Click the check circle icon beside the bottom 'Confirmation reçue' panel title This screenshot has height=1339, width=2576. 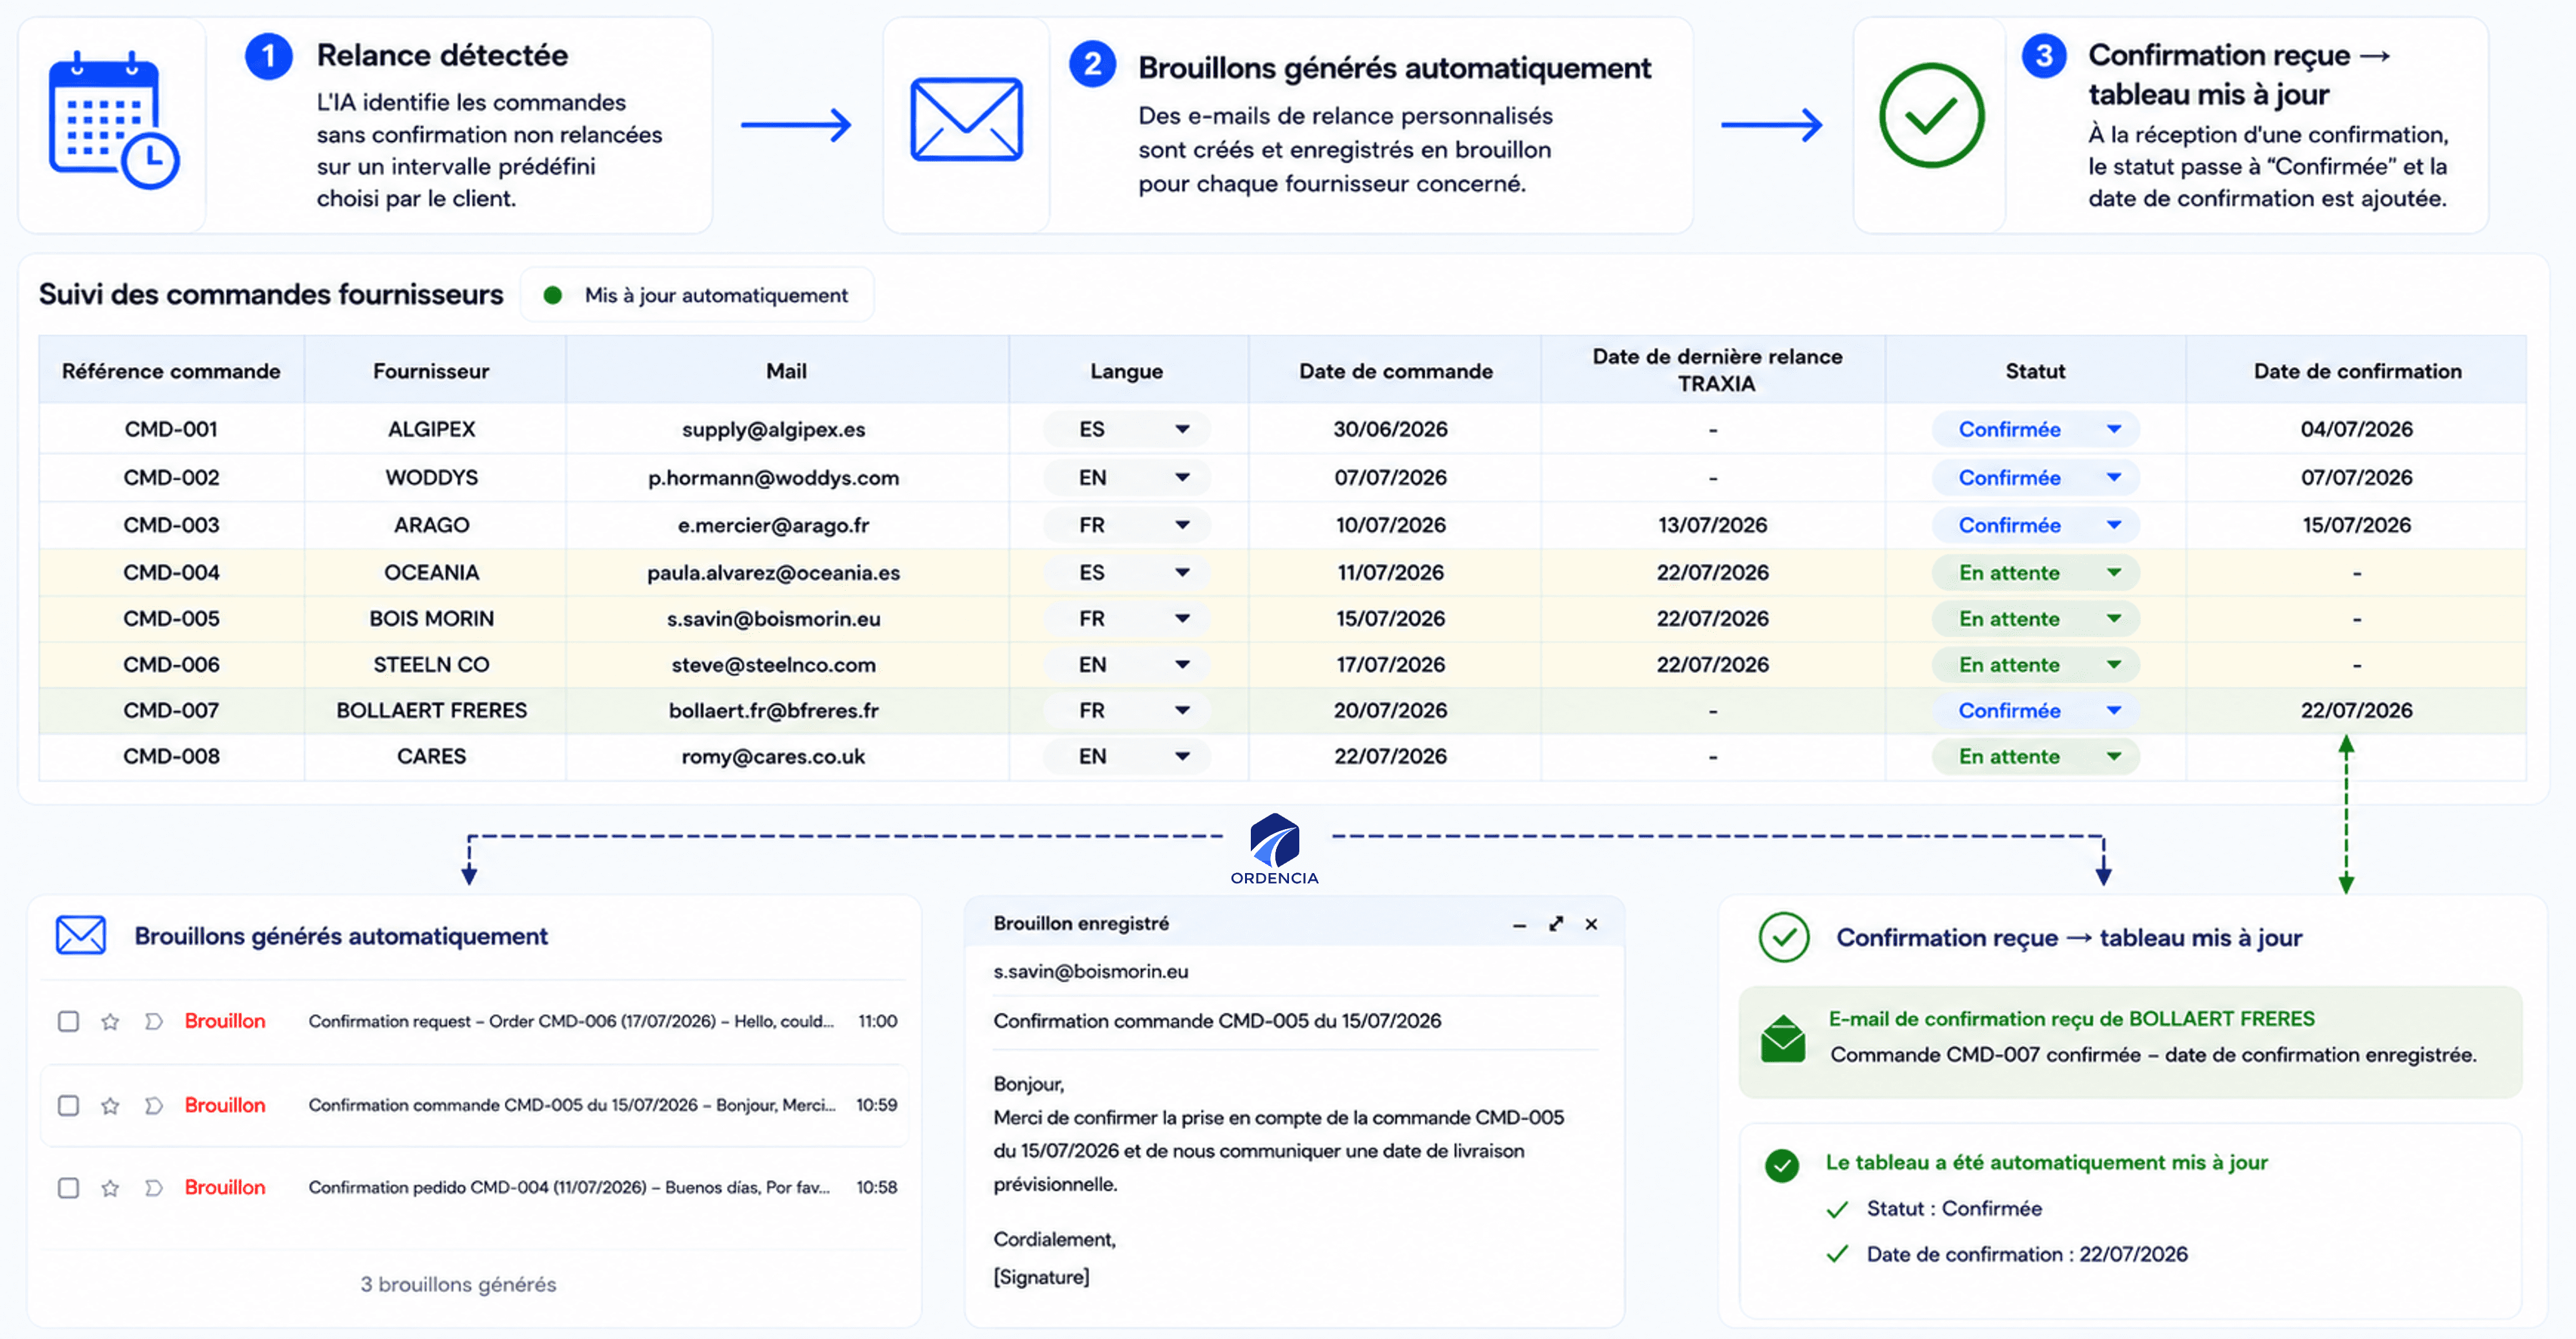pyautogui.click(x=1784, y=937)
